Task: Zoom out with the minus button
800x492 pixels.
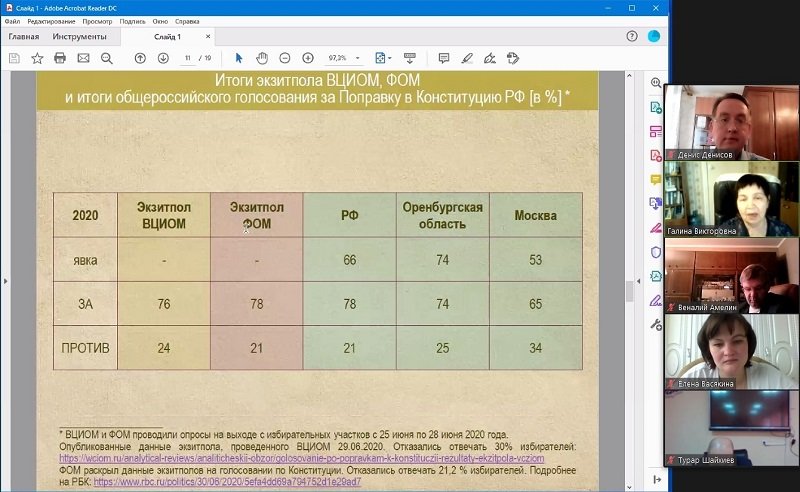Action: click(285, 58)
